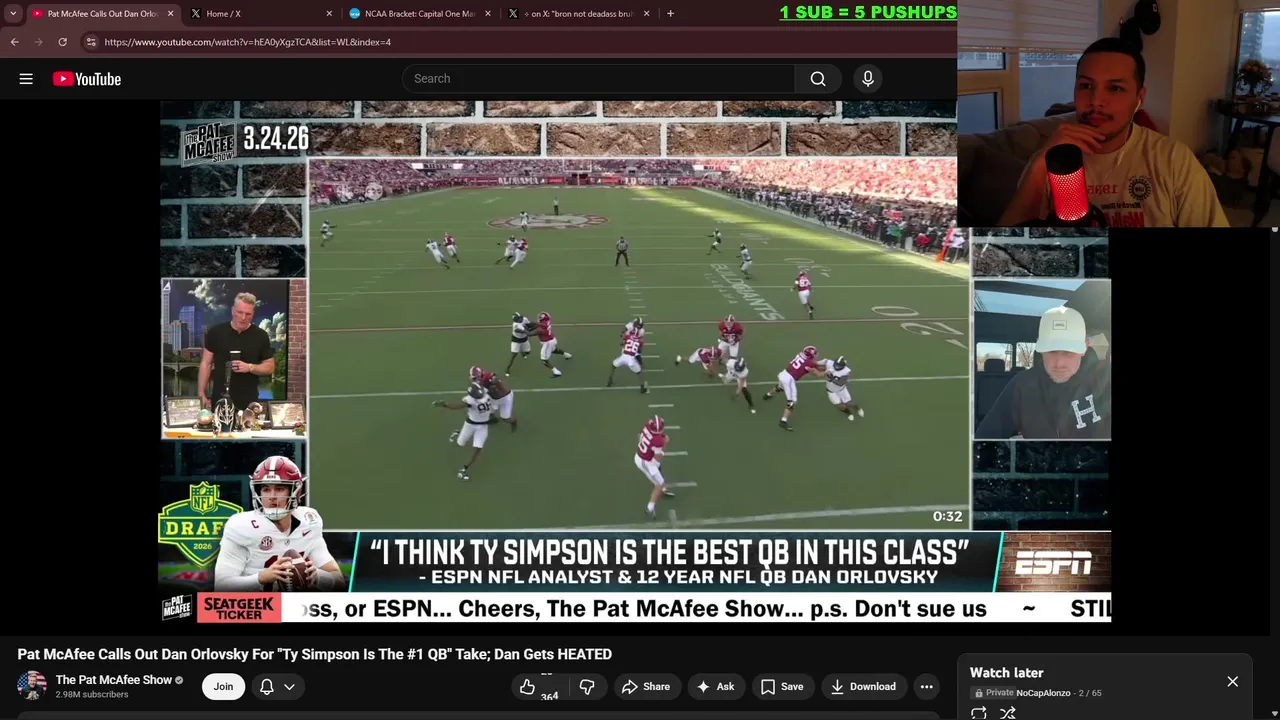Image resolution: width=1280 pixels, height=720 pixels.
Task: Click the '2.98M subscribers' text
Action: (92, 695)
